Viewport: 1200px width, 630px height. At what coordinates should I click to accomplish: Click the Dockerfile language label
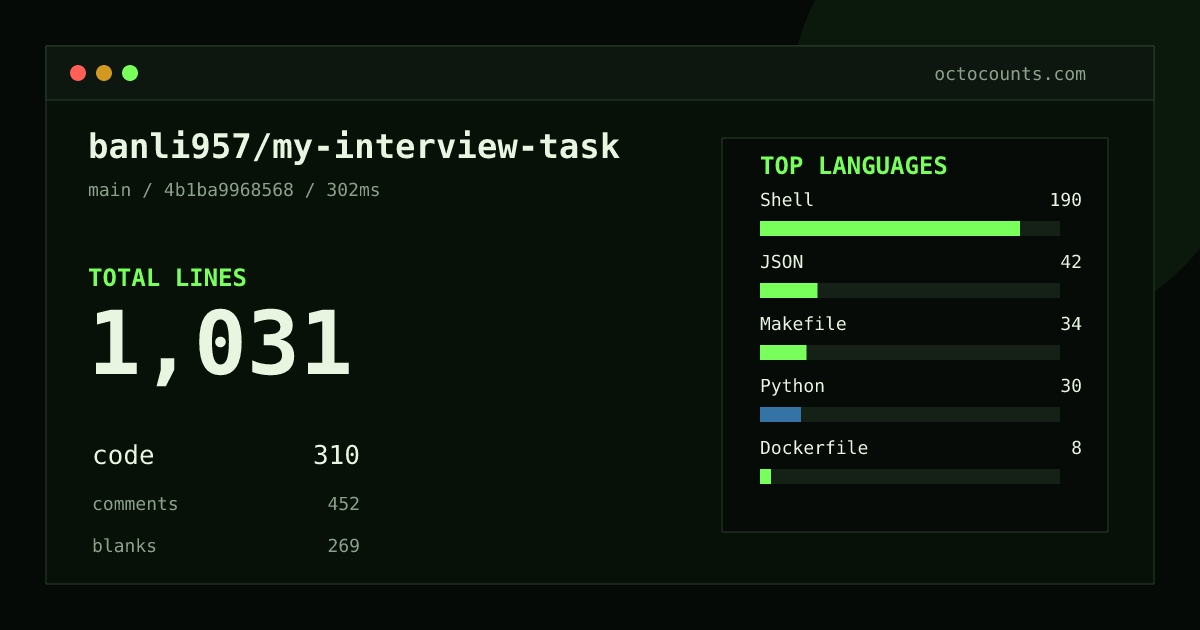(x=814, y=448)
